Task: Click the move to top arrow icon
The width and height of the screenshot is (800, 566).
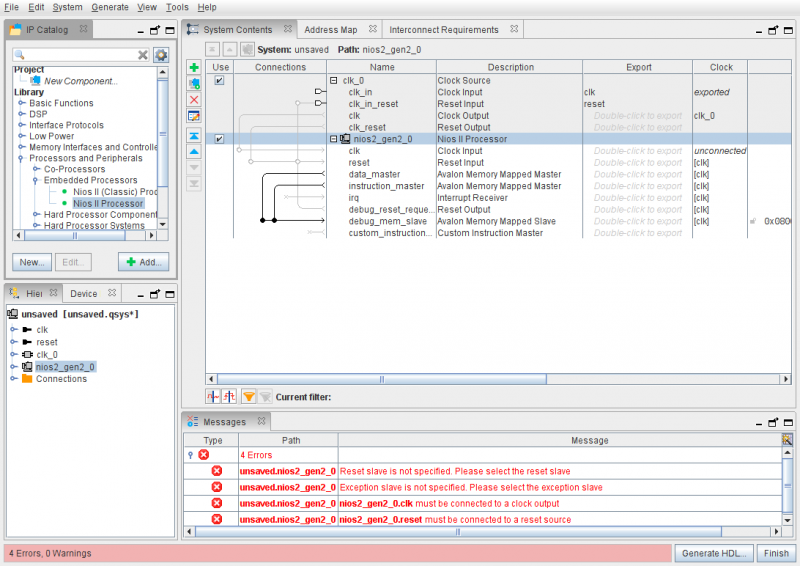Action: point(194,135)
